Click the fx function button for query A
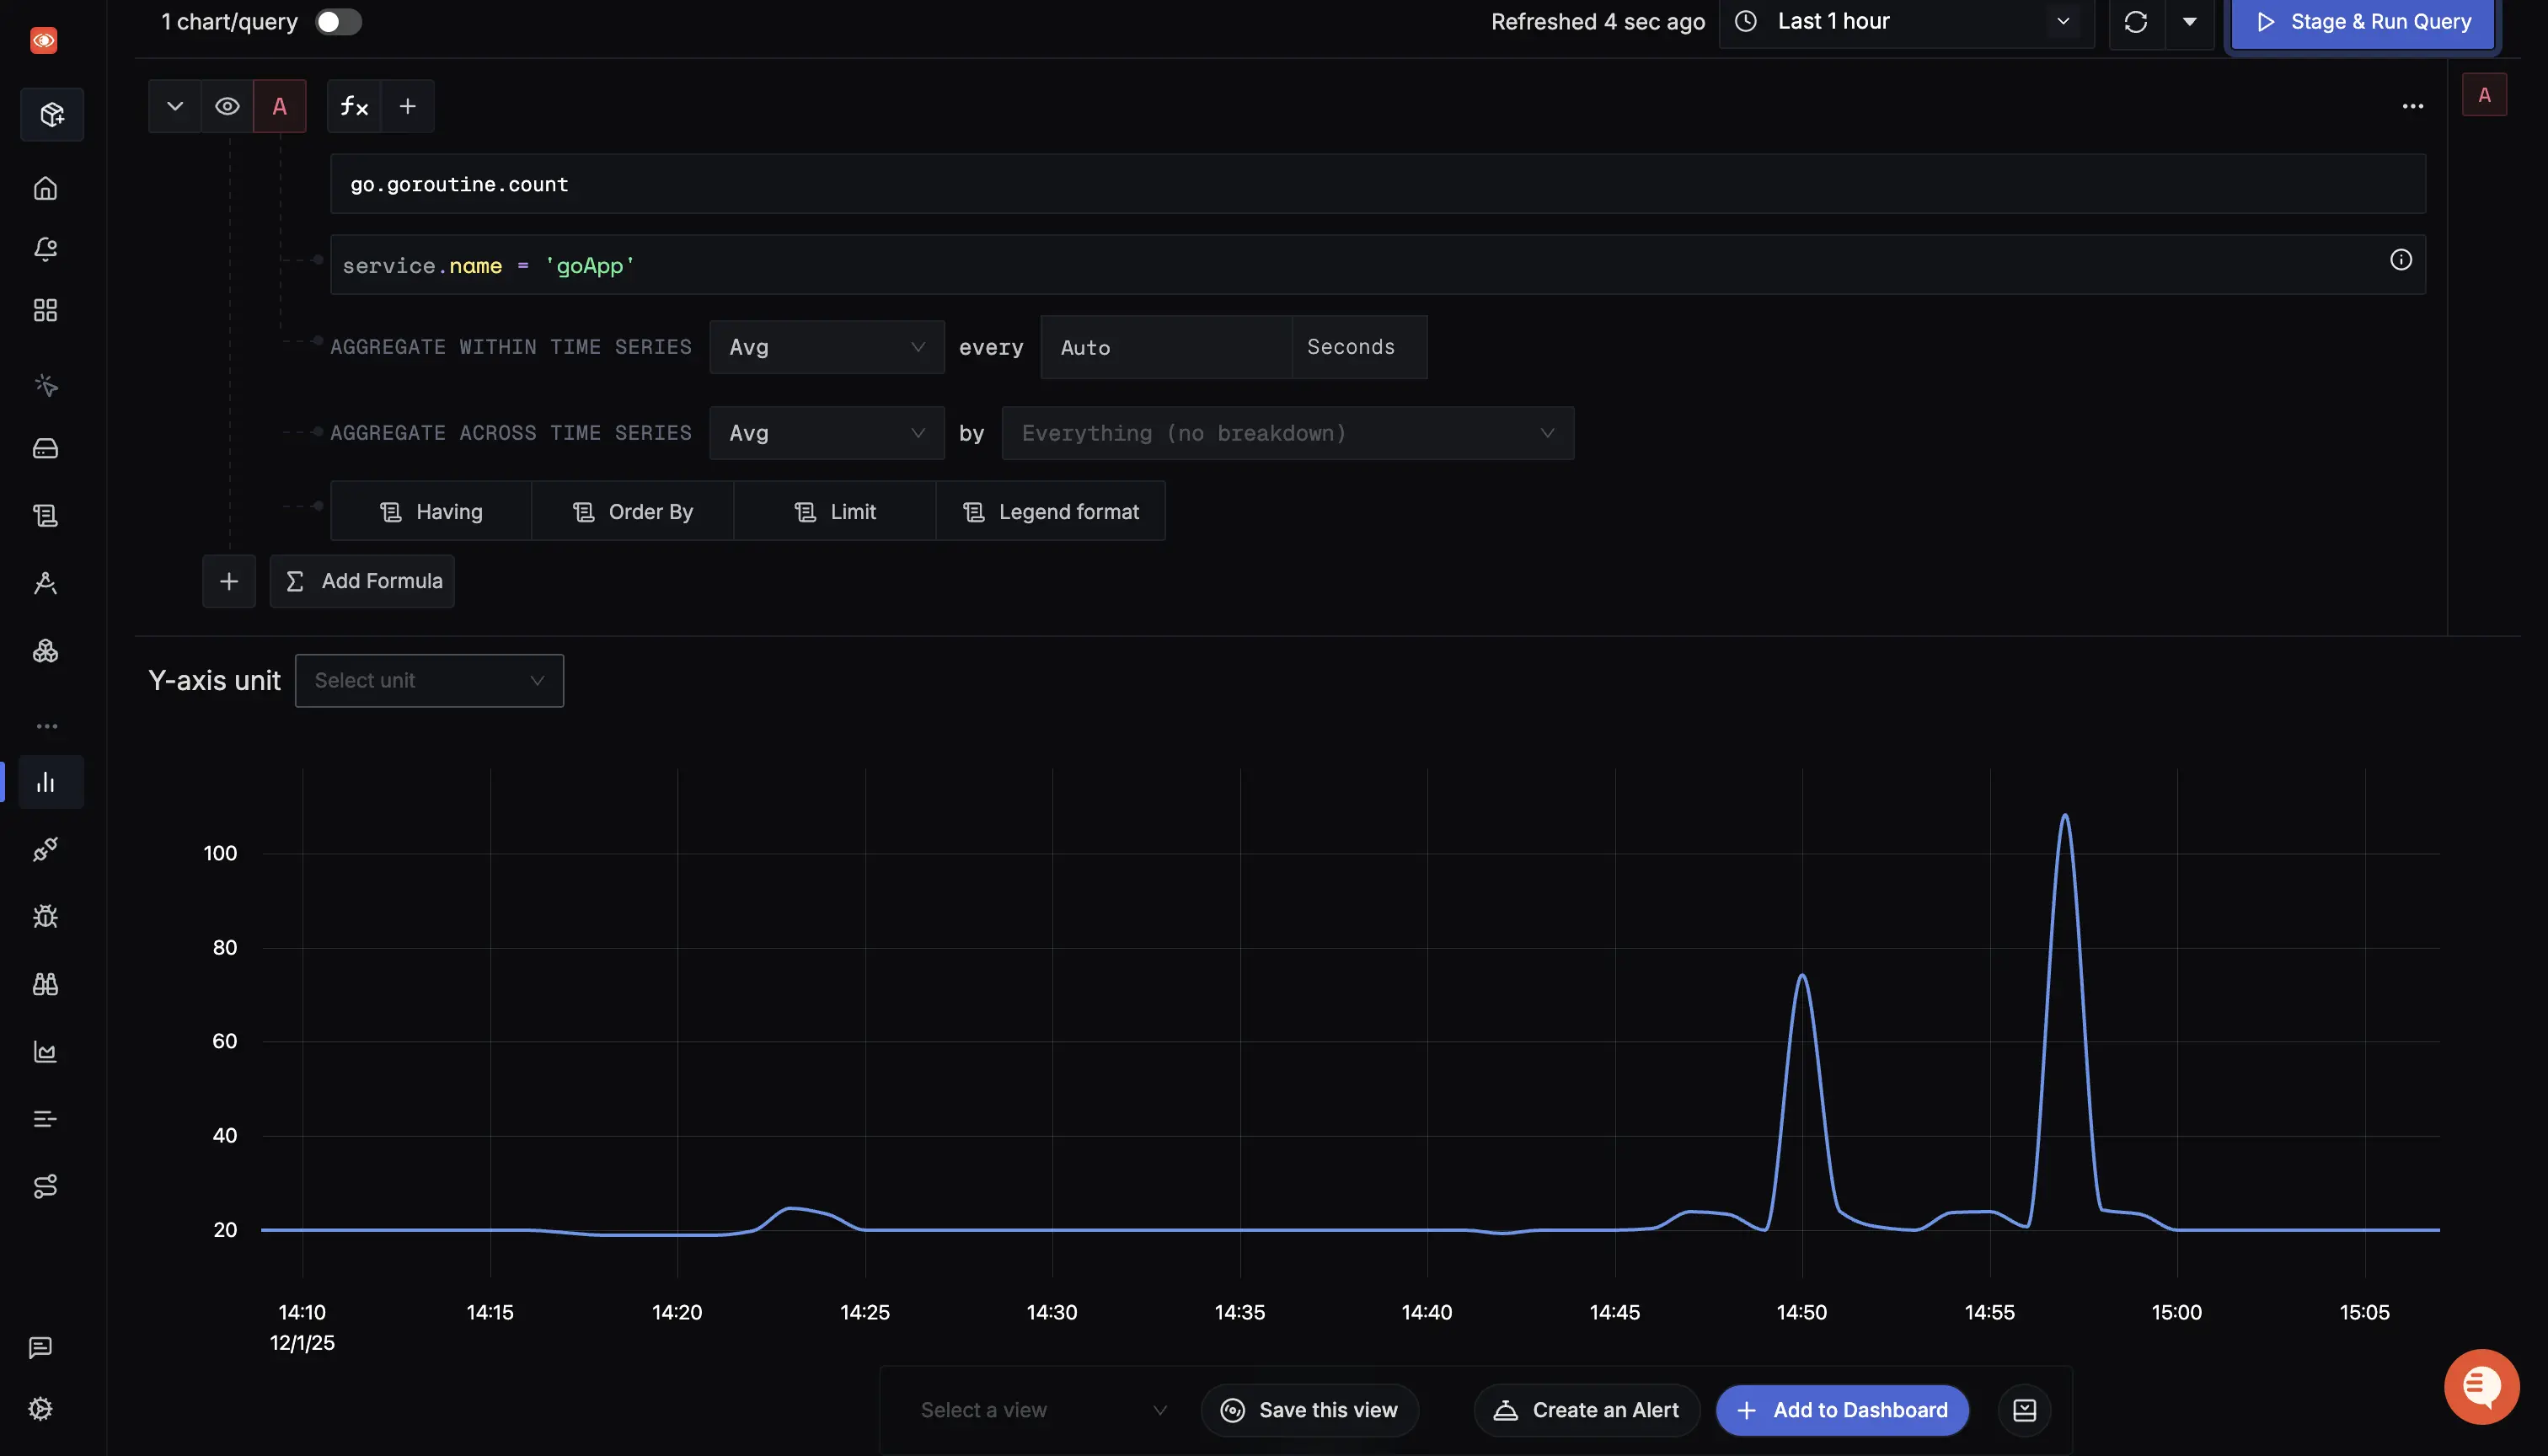This screenshot has height=1456, width=2548. click(354, 106)
